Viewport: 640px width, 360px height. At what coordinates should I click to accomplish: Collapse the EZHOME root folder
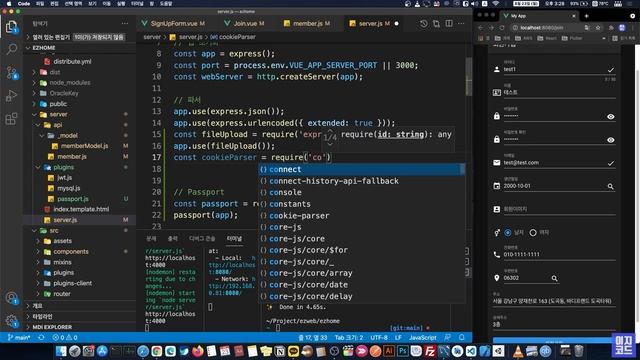coord(79,48)
